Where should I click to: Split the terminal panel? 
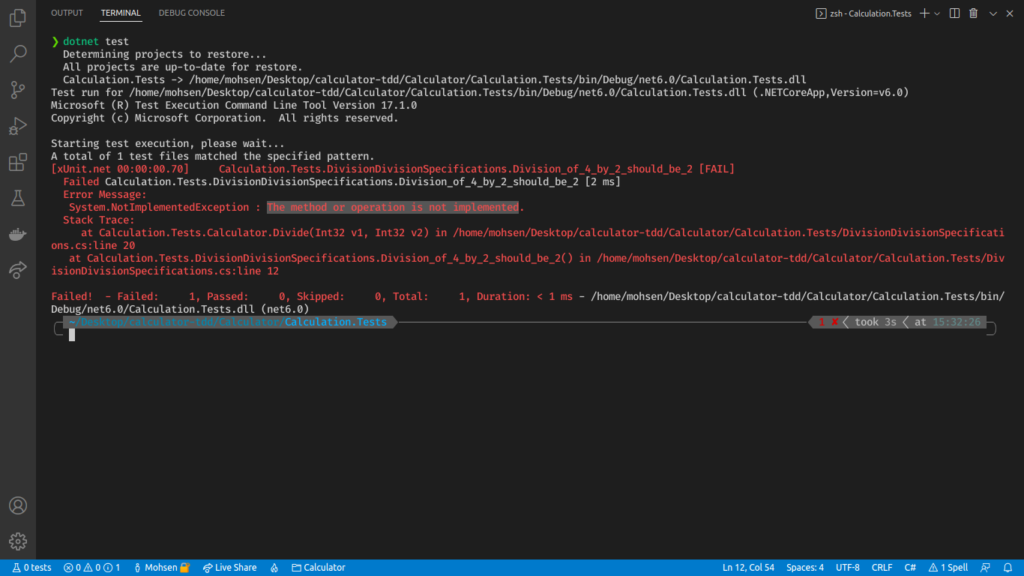click(x=952, y=13)
